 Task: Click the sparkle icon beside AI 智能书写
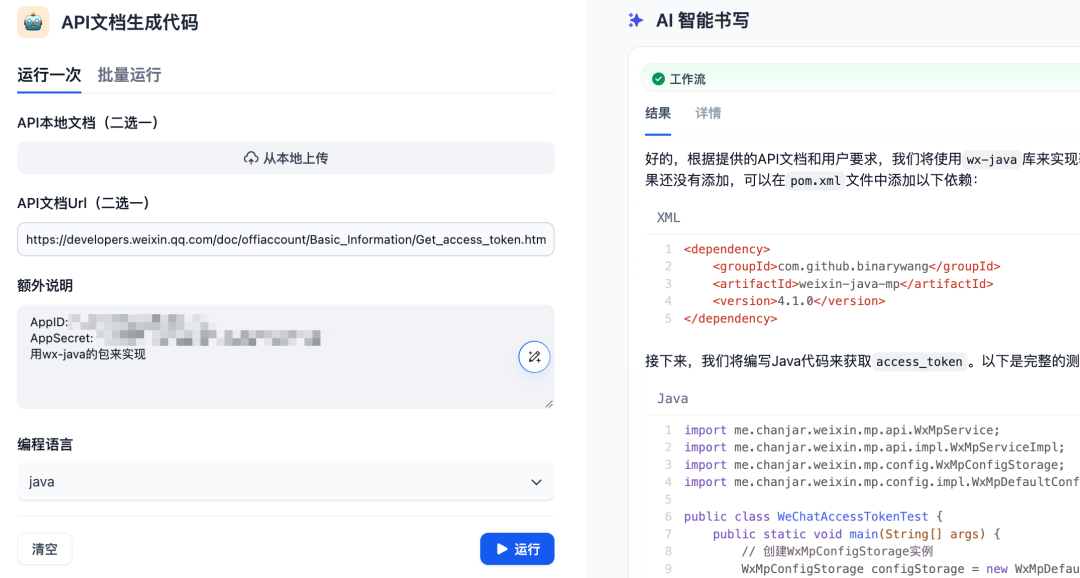point(637,19)
